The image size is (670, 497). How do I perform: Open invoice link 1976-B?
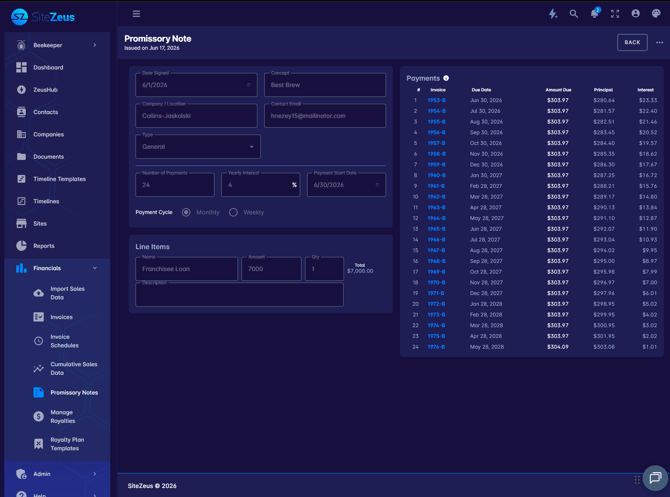(436, 347)
